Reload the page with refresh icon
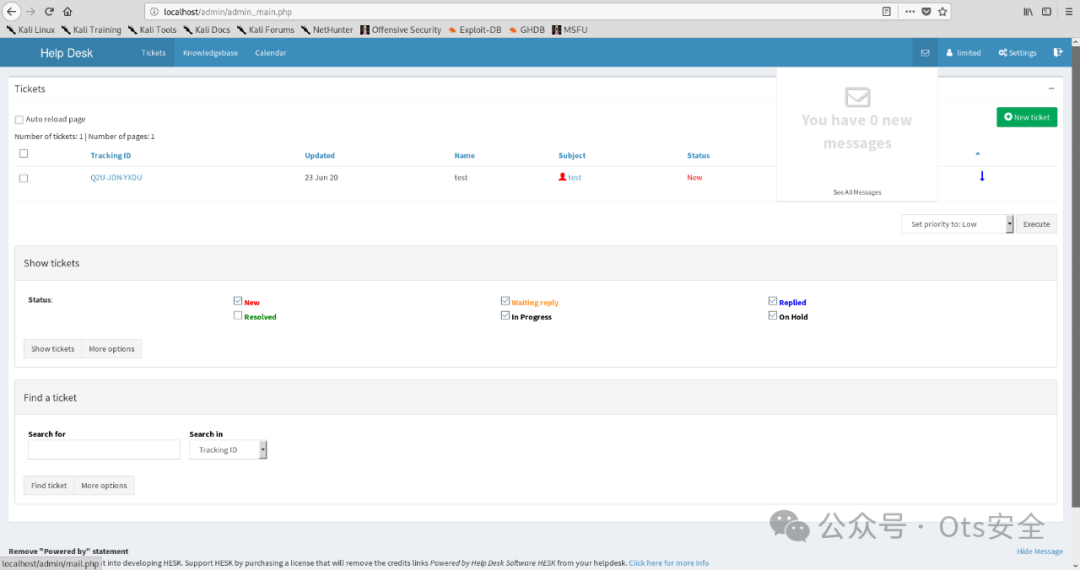 tap(49, 12)
